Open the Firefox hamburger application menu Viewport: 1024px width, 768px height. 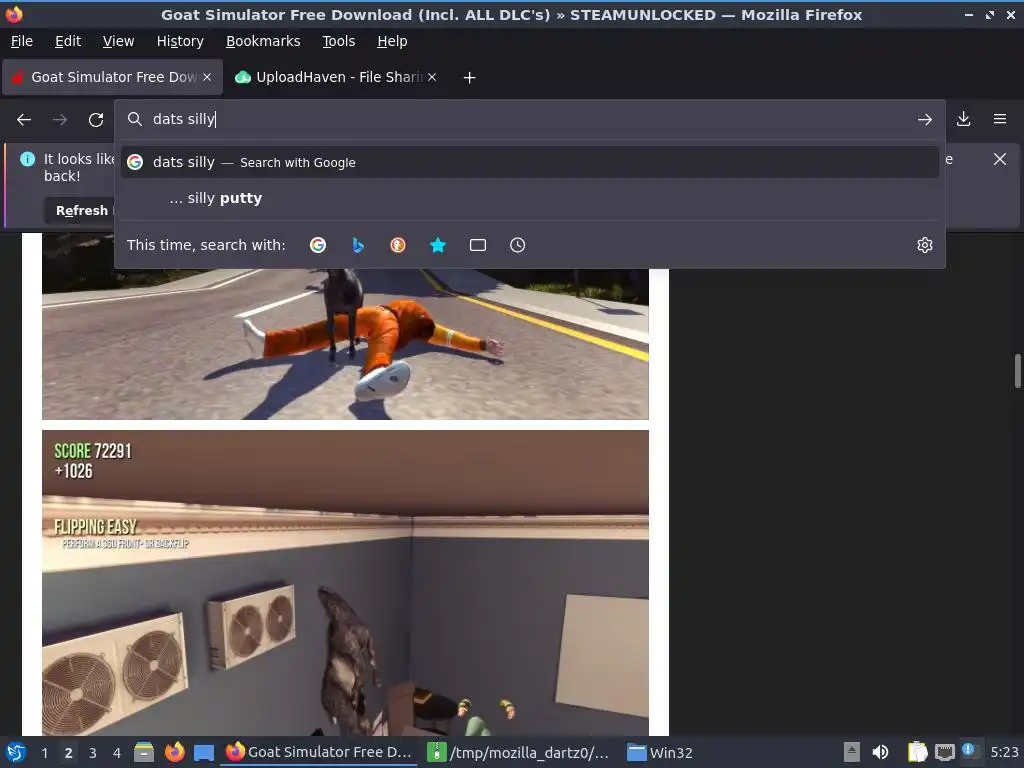tap(1000, 119)
